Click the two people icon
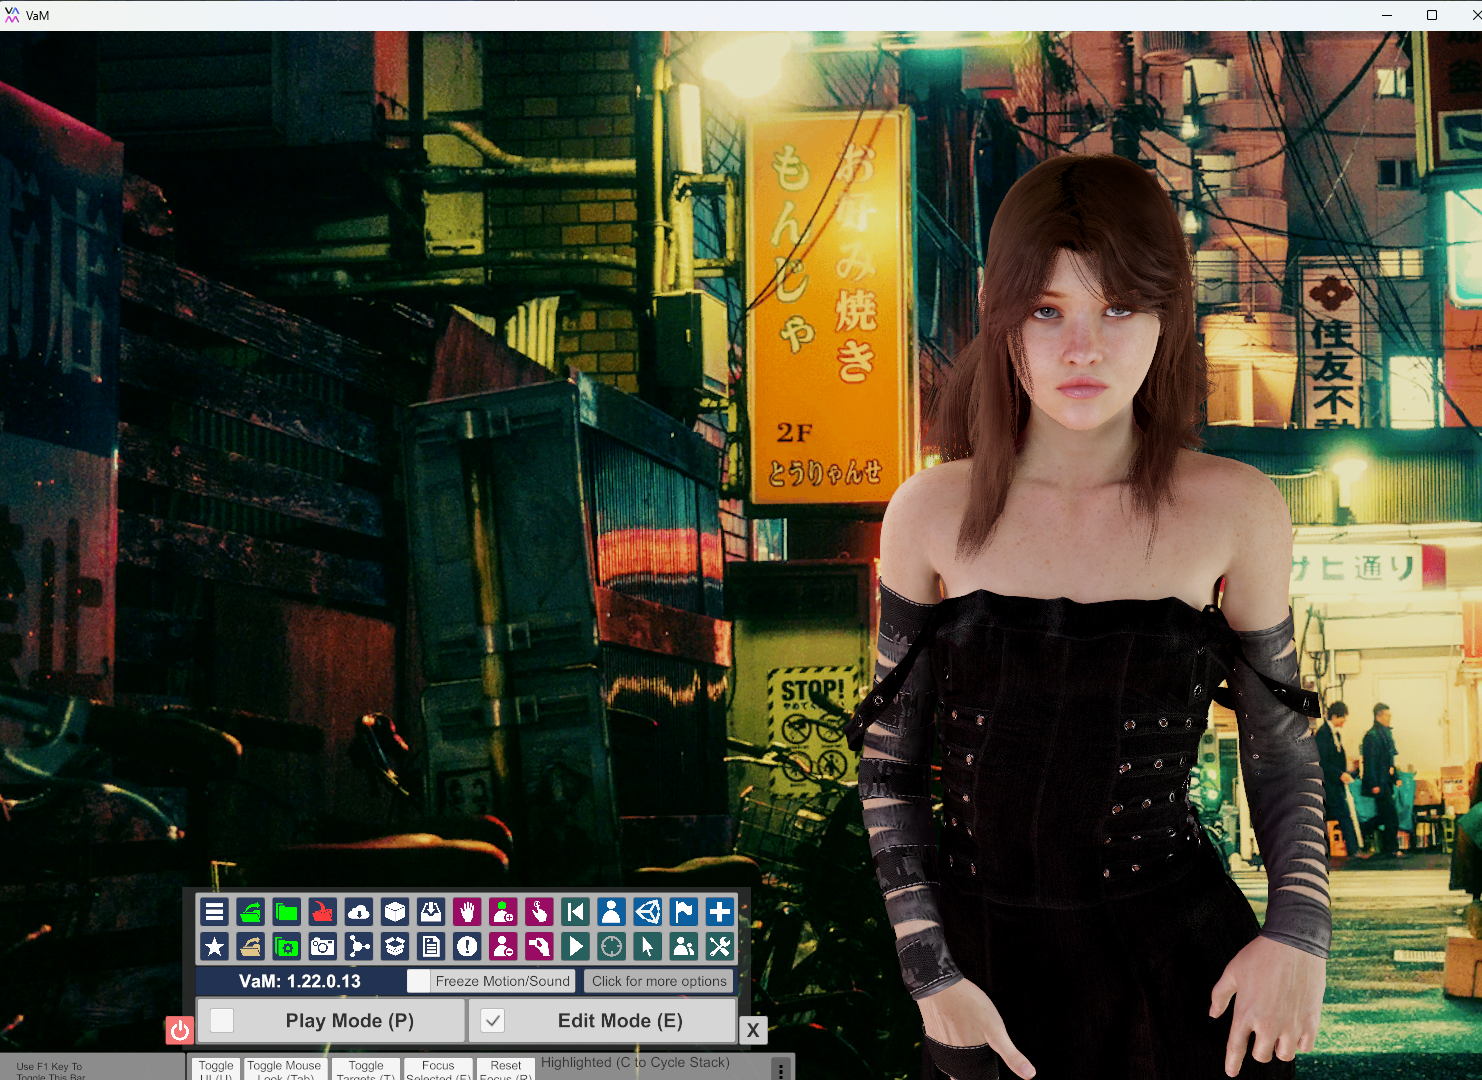This screenshot has height=1080, width=1482. (683, 946)
